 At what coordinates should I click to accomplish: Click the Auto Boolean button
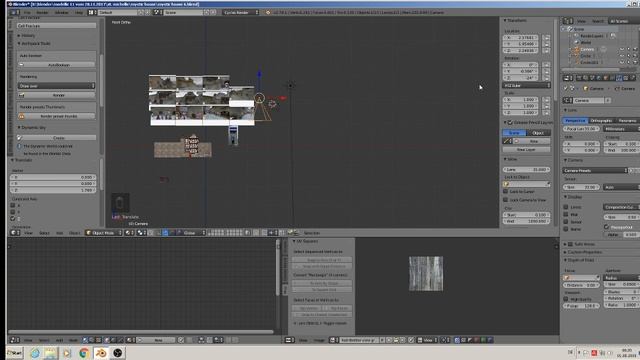coord(56,65)
